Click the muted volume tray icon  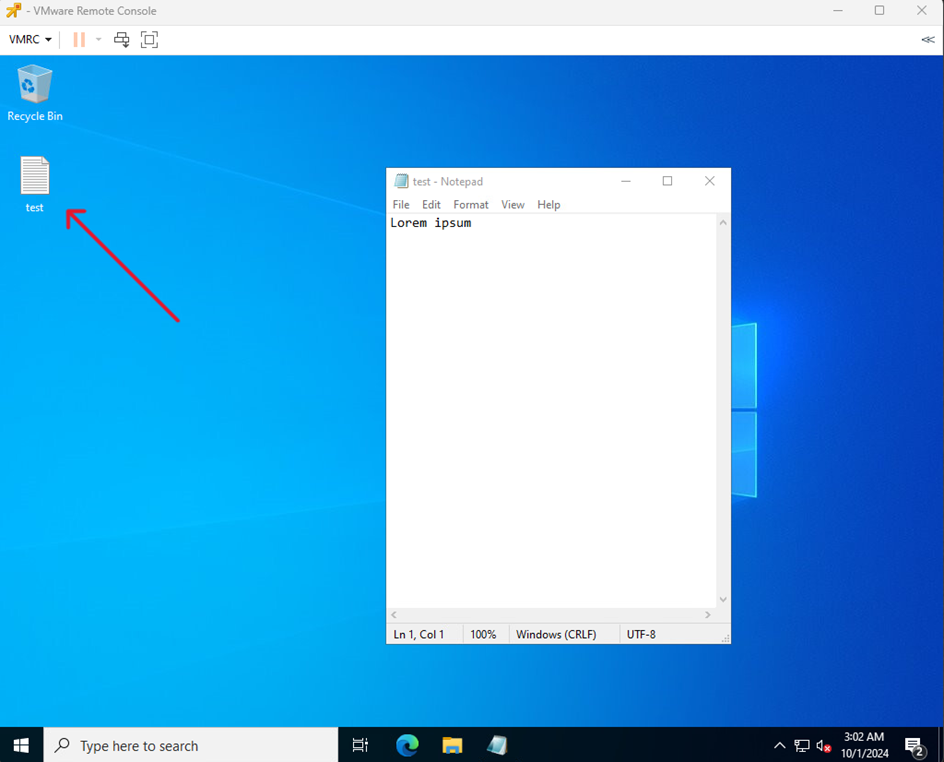pos(824,746)
